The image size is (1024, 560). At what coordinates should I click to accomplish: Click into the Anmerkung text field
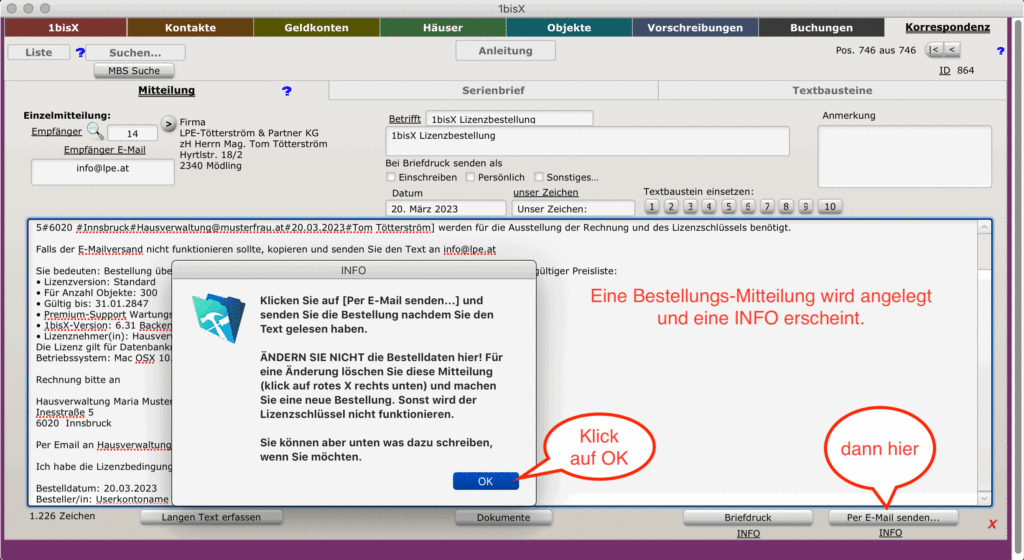point(904,156)
